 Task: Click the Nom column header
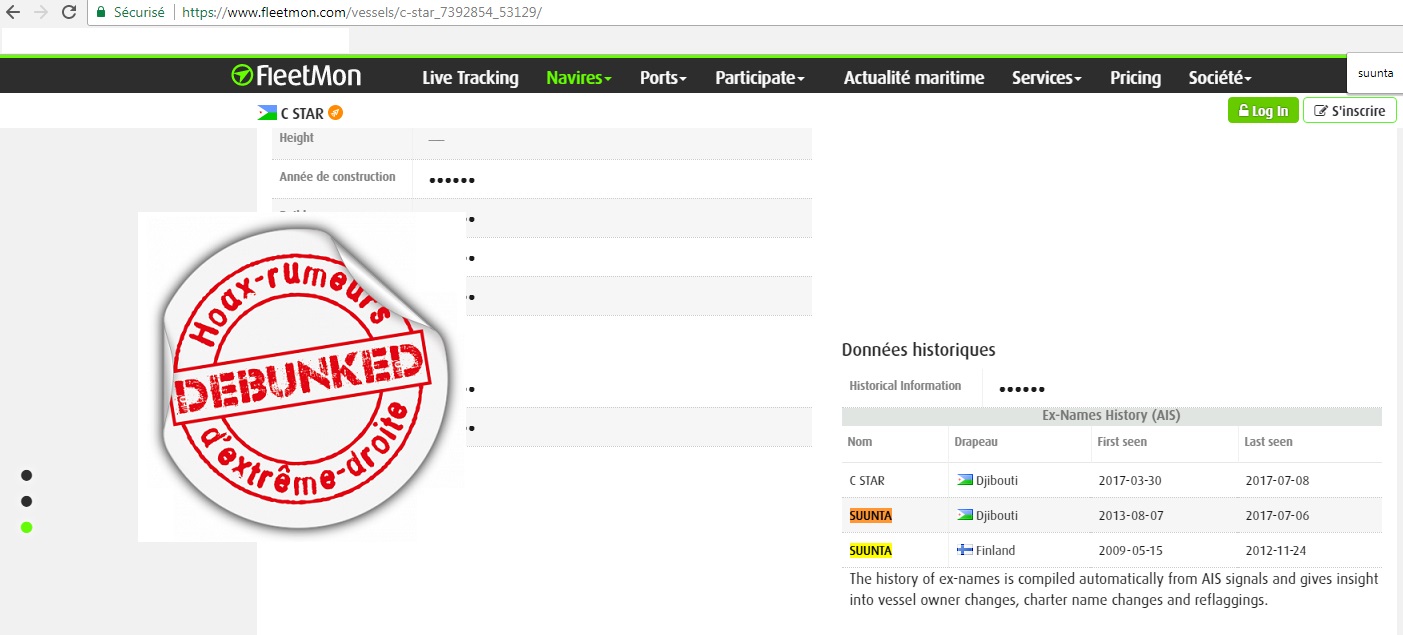click(859, 441)
